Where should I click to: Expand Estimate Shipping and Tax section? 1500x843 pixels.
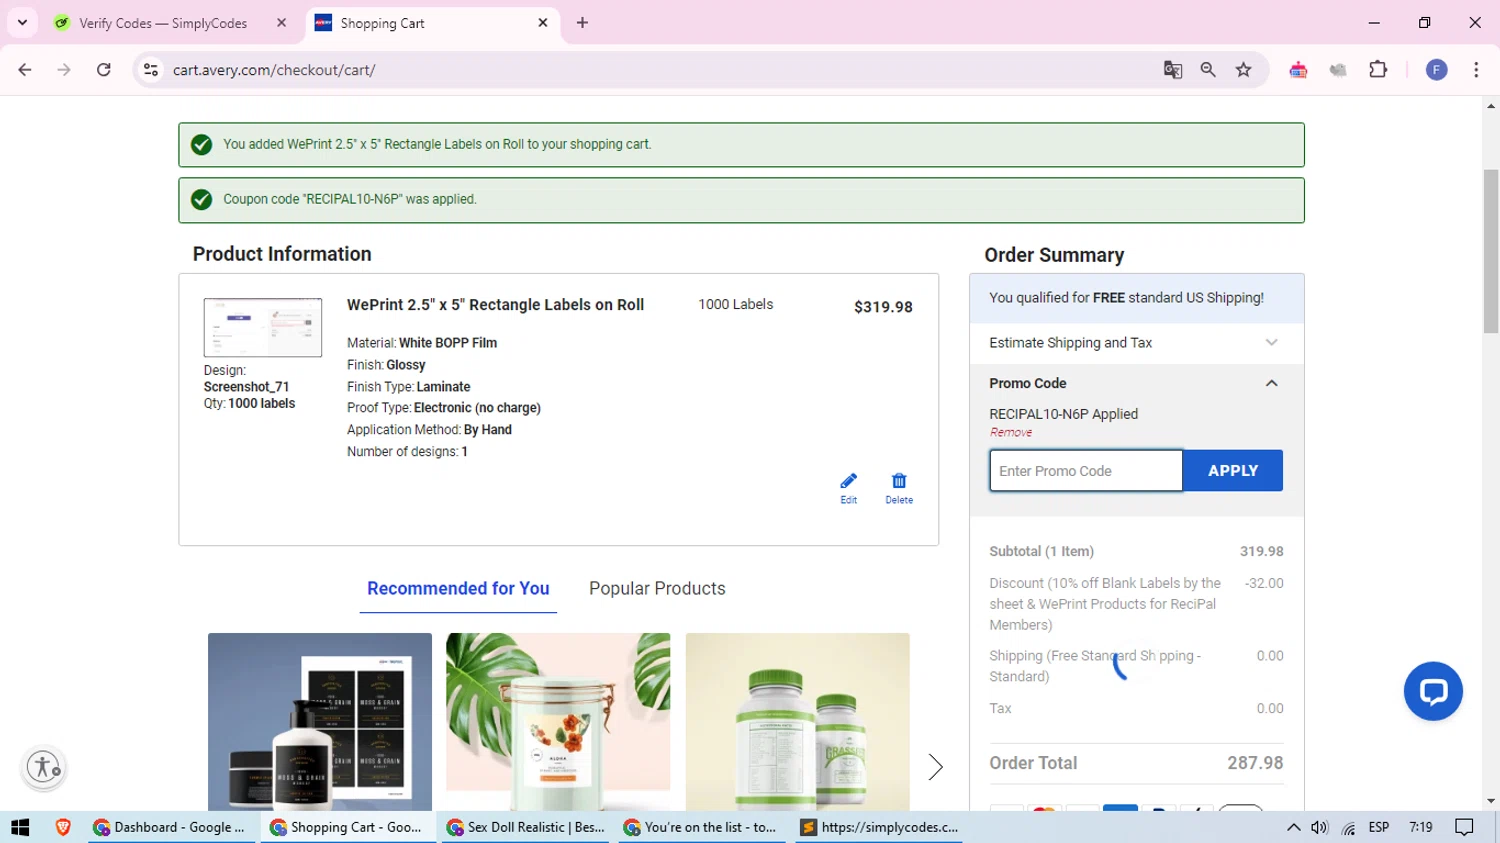pos(1136,343)
